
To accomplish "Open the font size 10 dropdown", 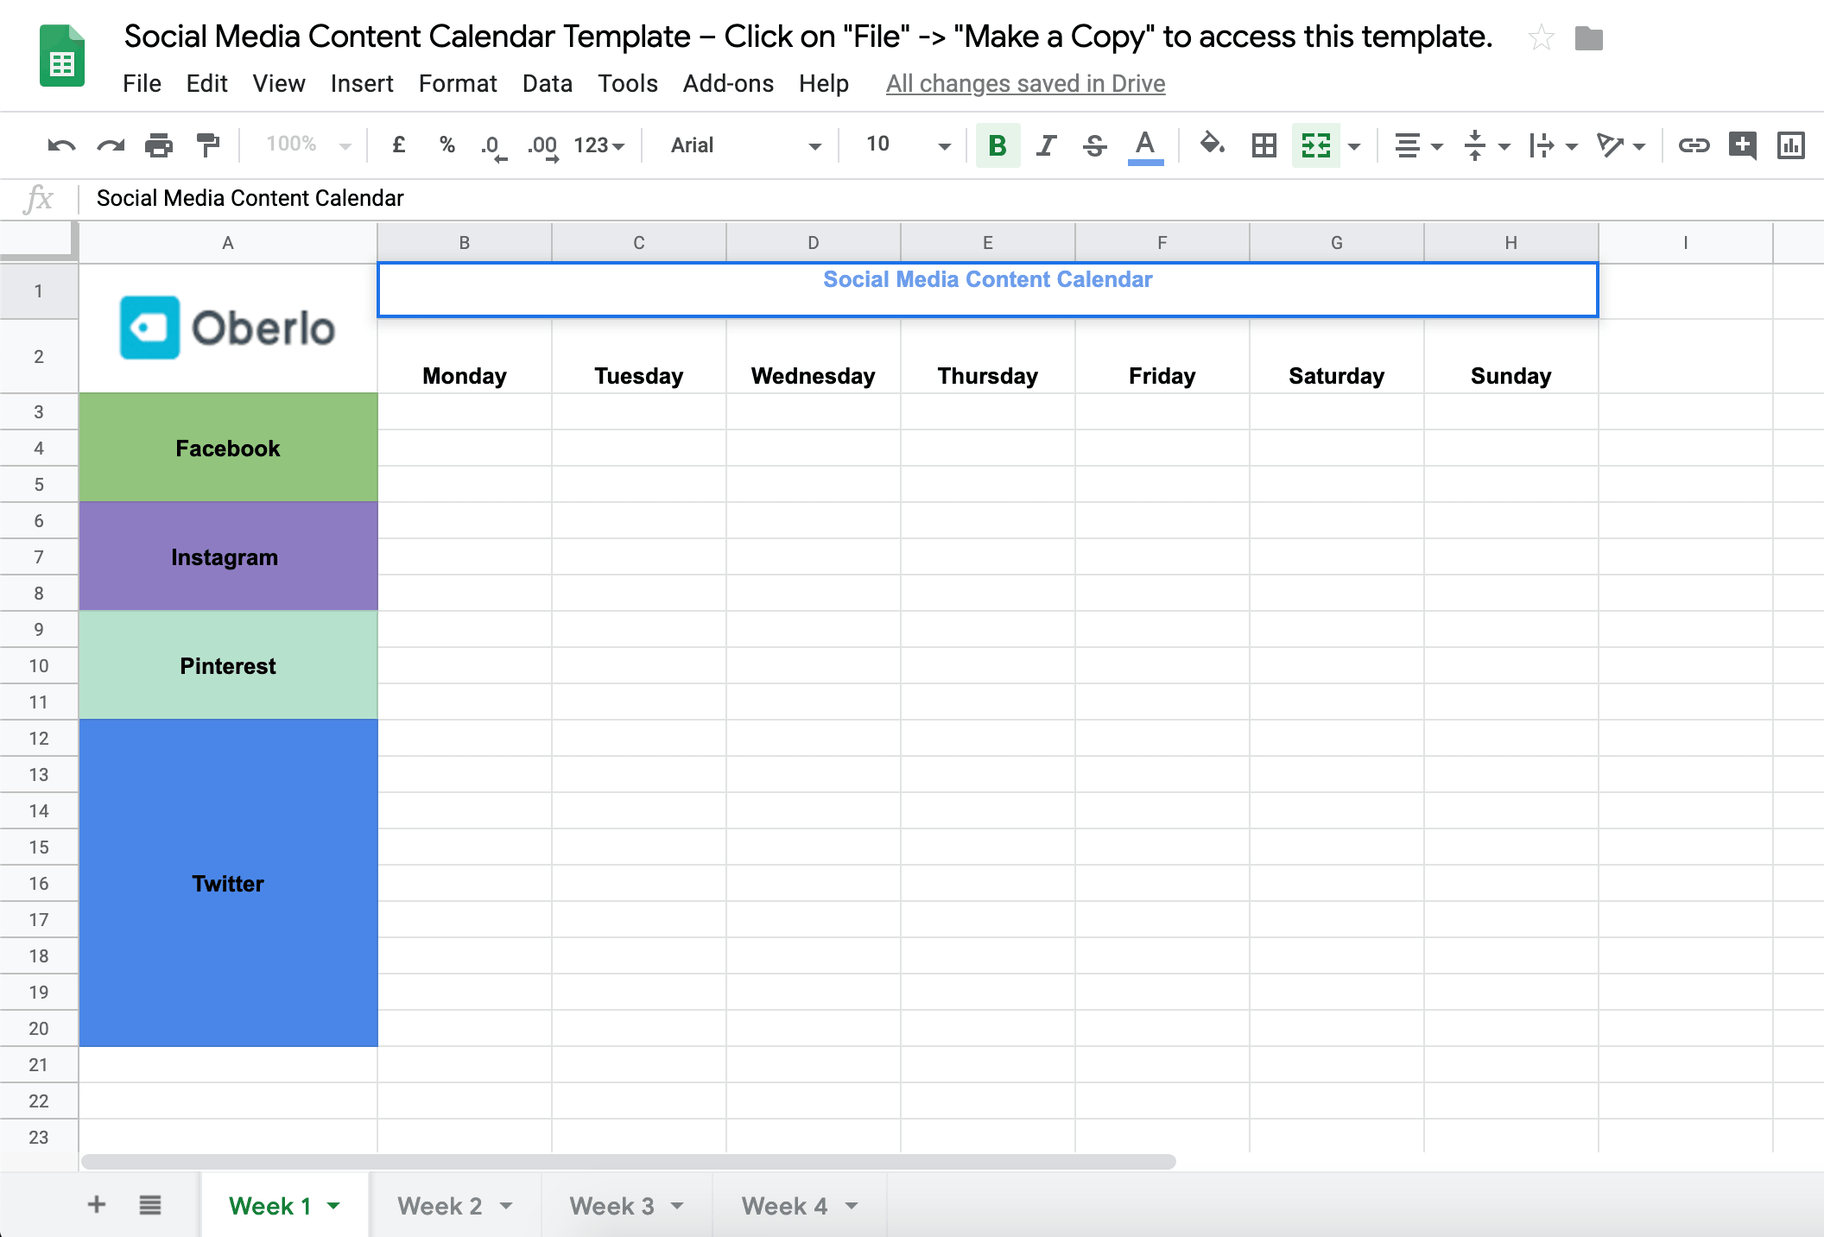I will (x=908, y=145).
